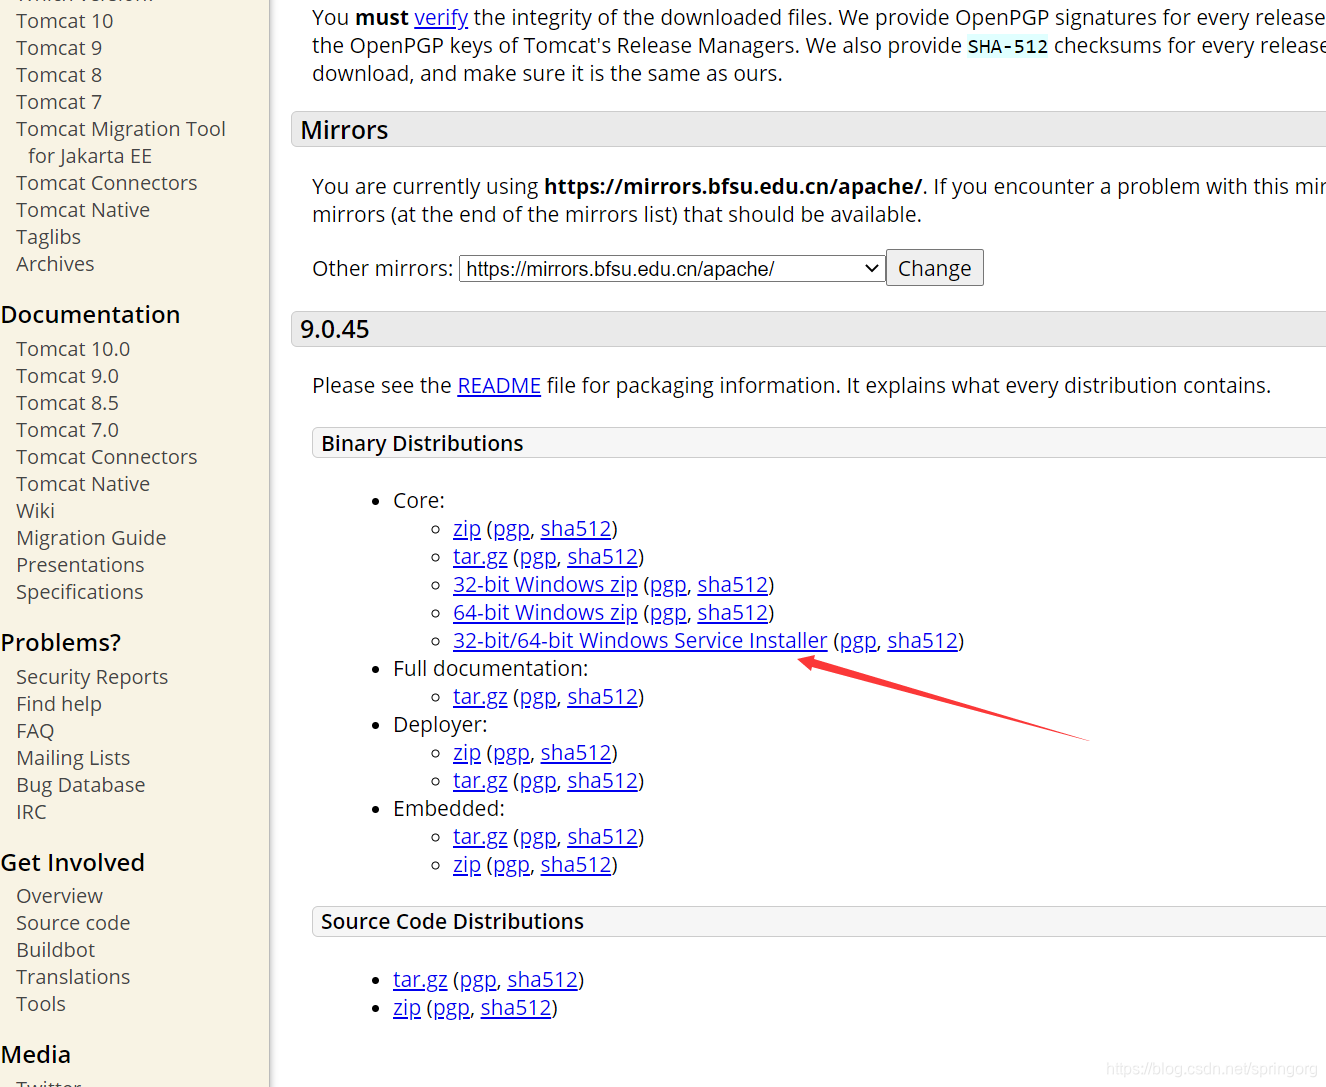Open pgp link for Windows Service Installer
The image size is (1326, 1087).
[x=858, y=641]
